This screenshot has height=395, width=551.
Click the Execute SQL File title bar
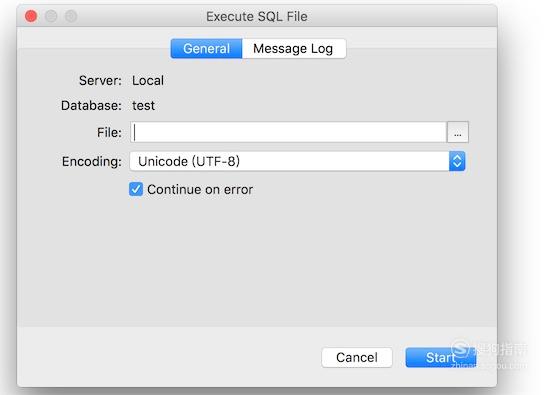pyautogui.click(x=257, y=16)
